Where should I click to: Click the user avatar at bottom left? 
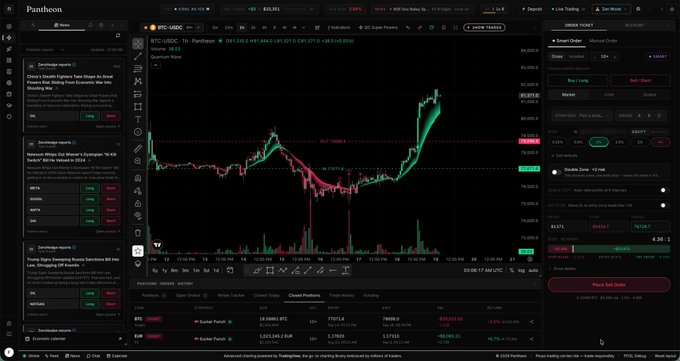click(x=9, y=352)
